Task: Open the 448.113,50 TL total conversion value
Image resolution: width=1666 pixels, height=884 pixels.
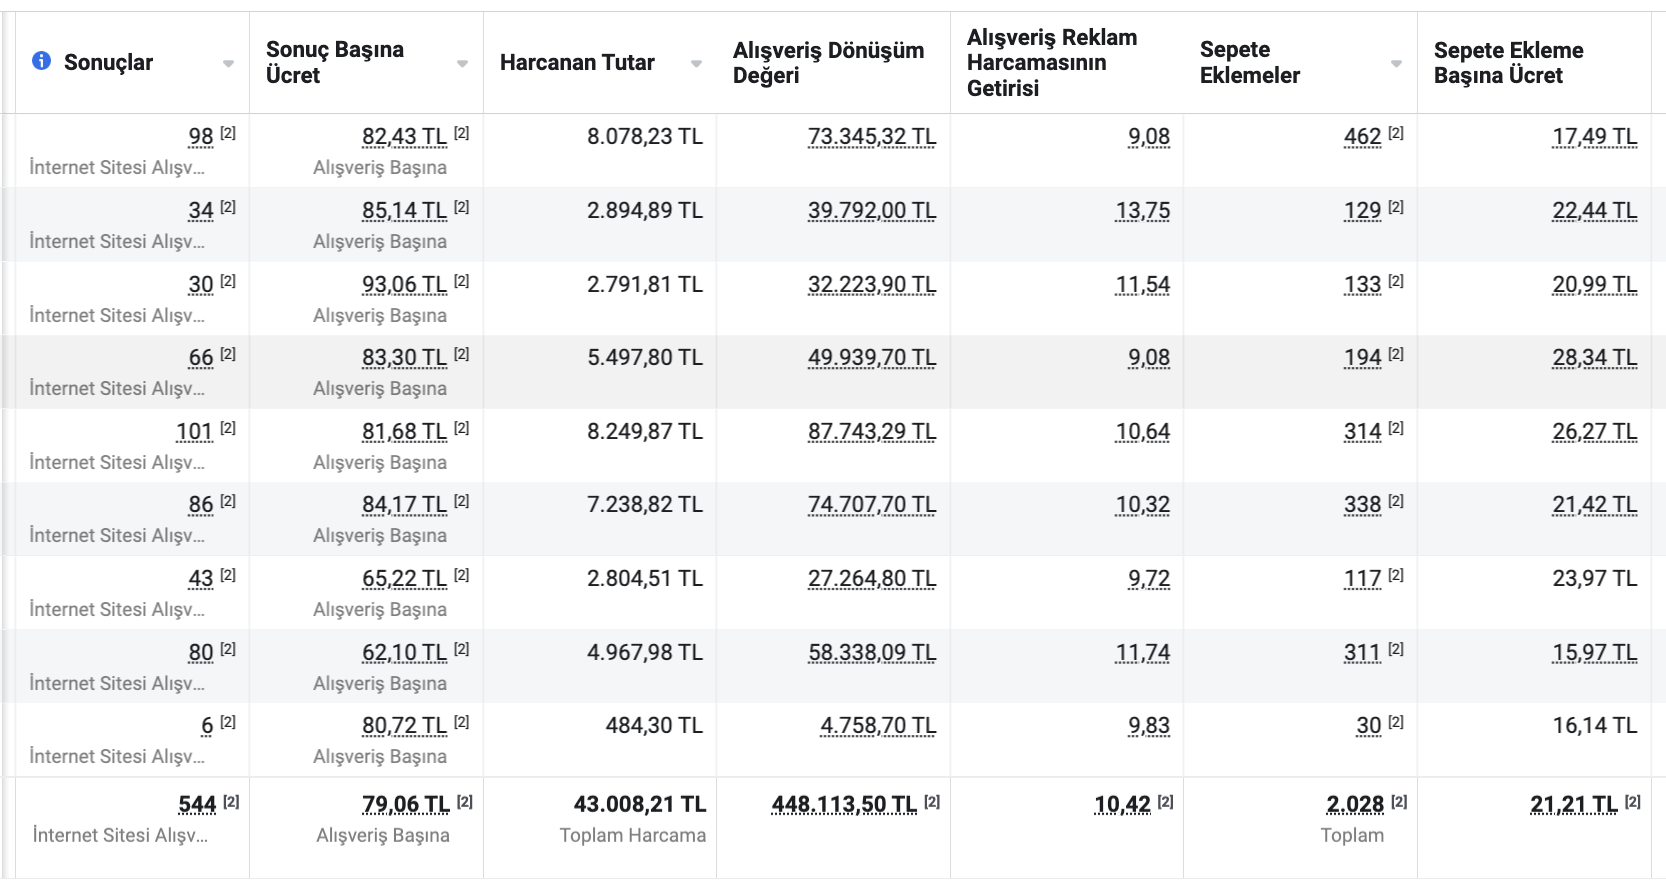Action: (x=843, y=805)
